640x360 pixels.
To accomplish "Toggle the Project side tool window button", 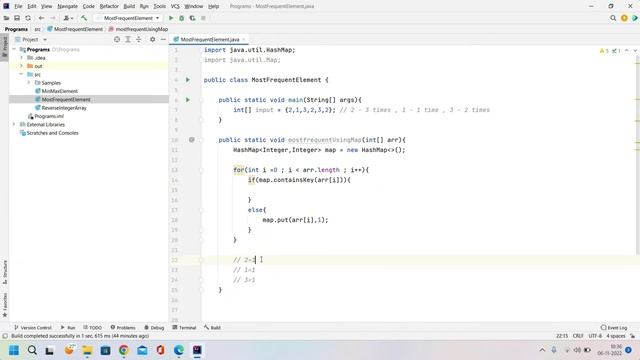I will [x=4, y=48].
